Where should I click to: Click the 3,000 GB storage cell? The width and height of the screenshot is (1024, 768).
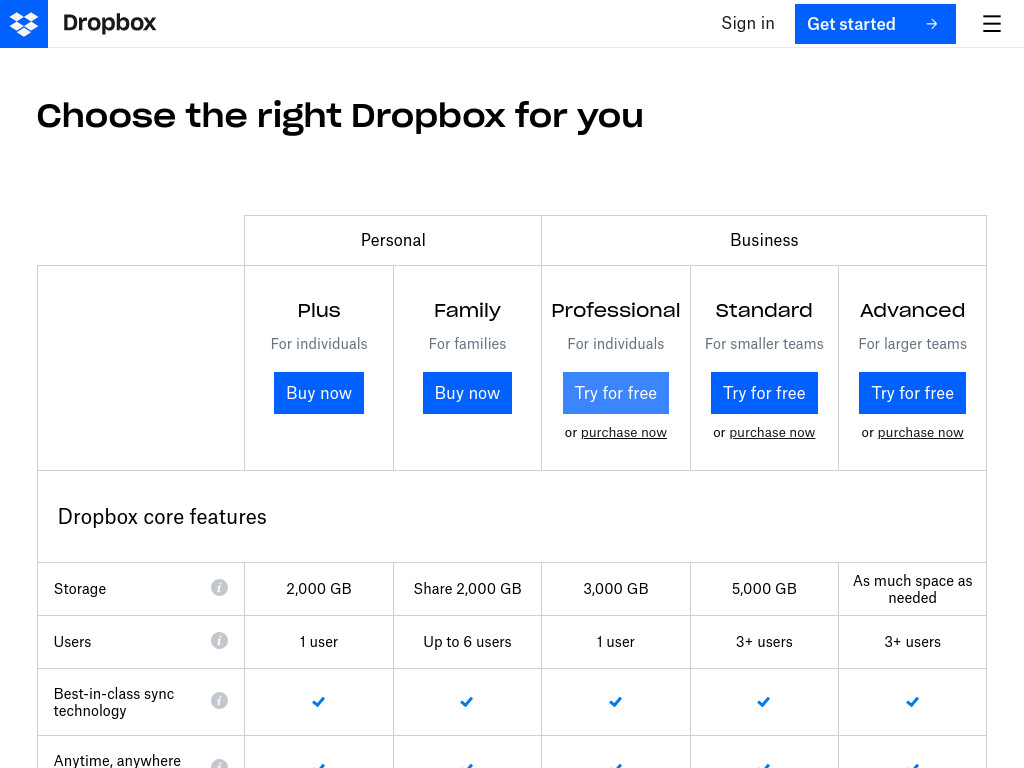point(616,589)
